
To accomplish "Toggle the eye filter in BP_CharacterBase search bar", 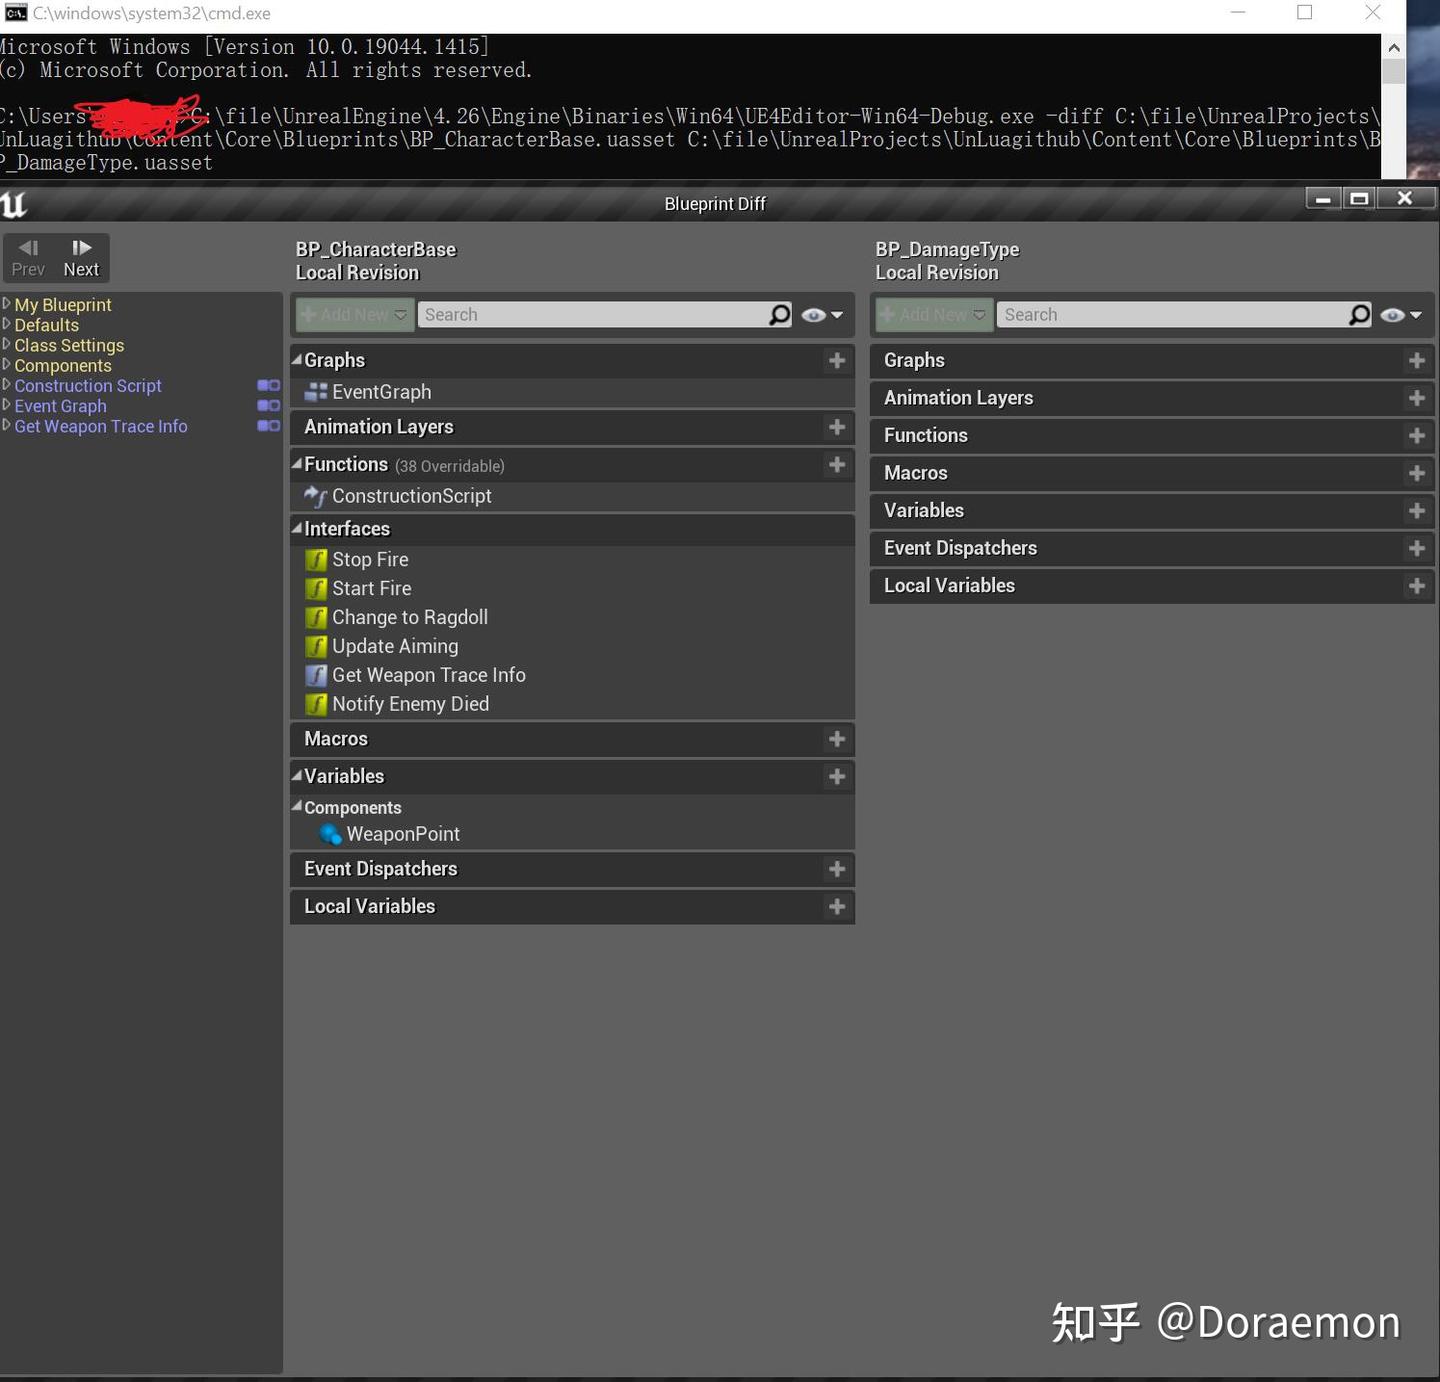I will [812, 314].
